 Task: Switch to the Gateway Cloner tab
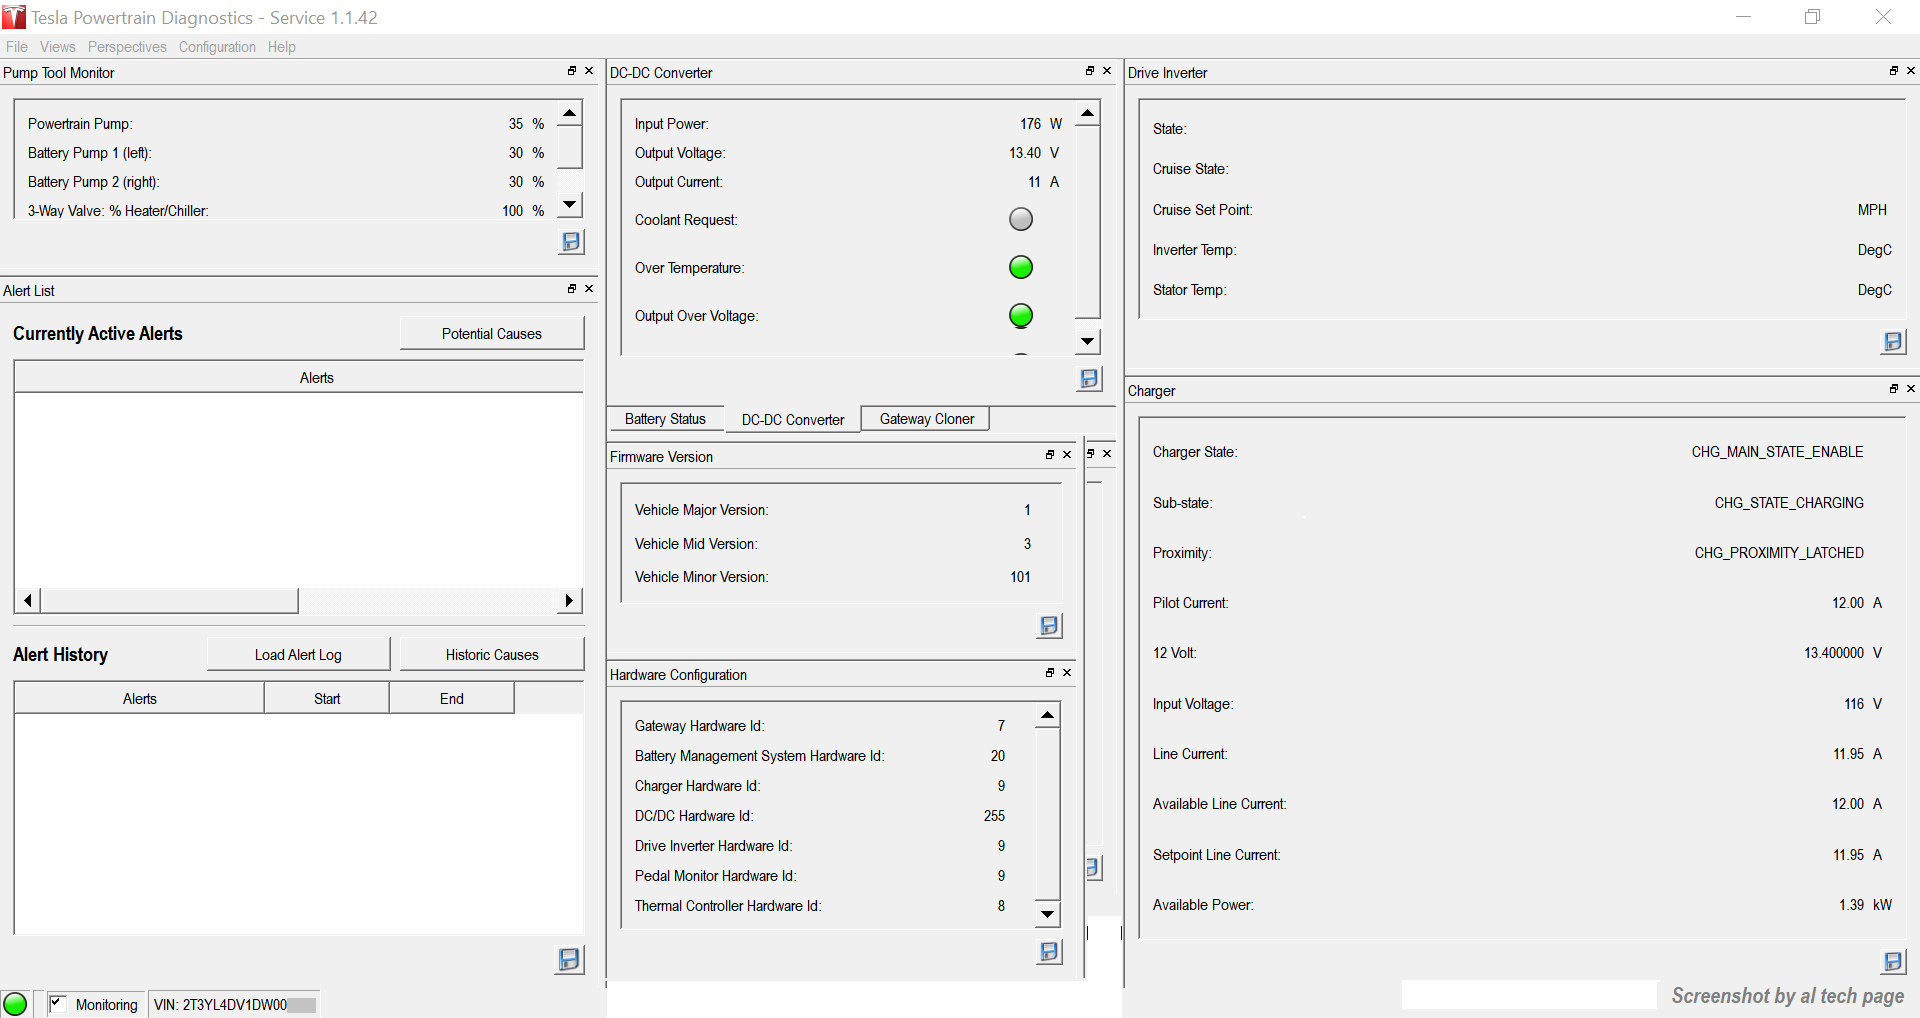[926, 419]
